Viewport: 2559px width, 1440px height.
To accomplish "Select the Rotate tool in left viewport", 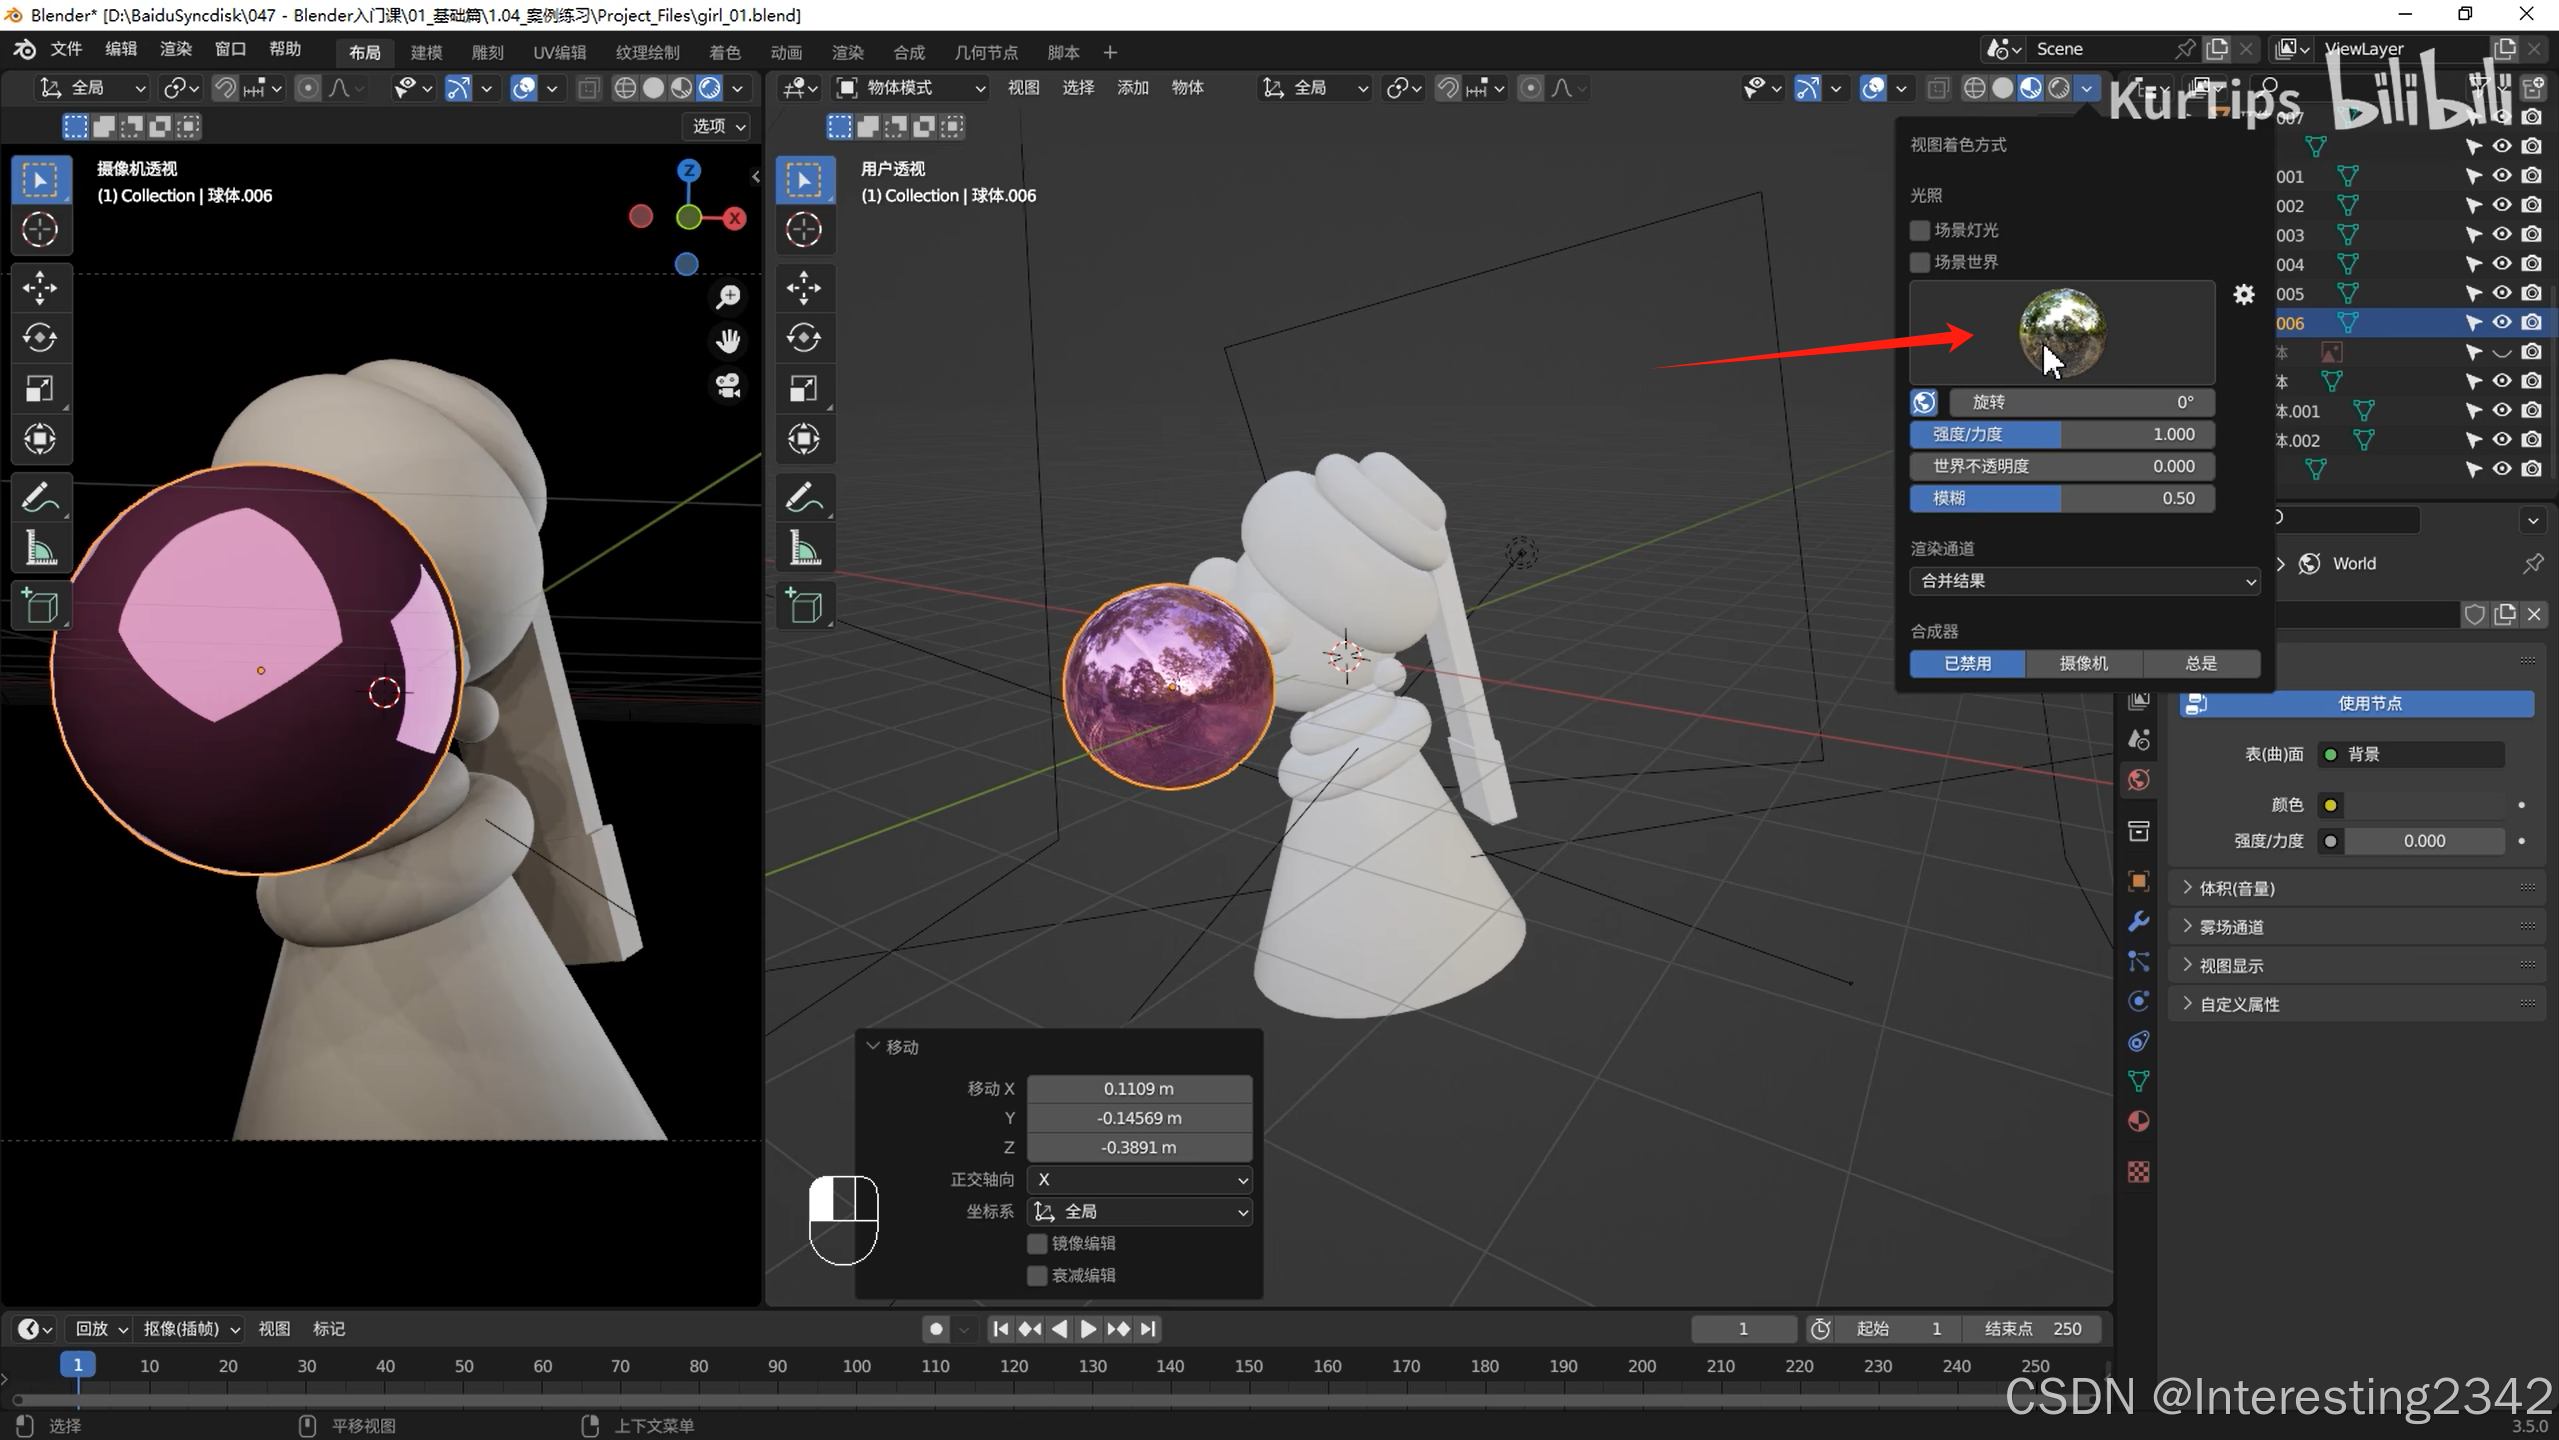I will click(40, 338).
